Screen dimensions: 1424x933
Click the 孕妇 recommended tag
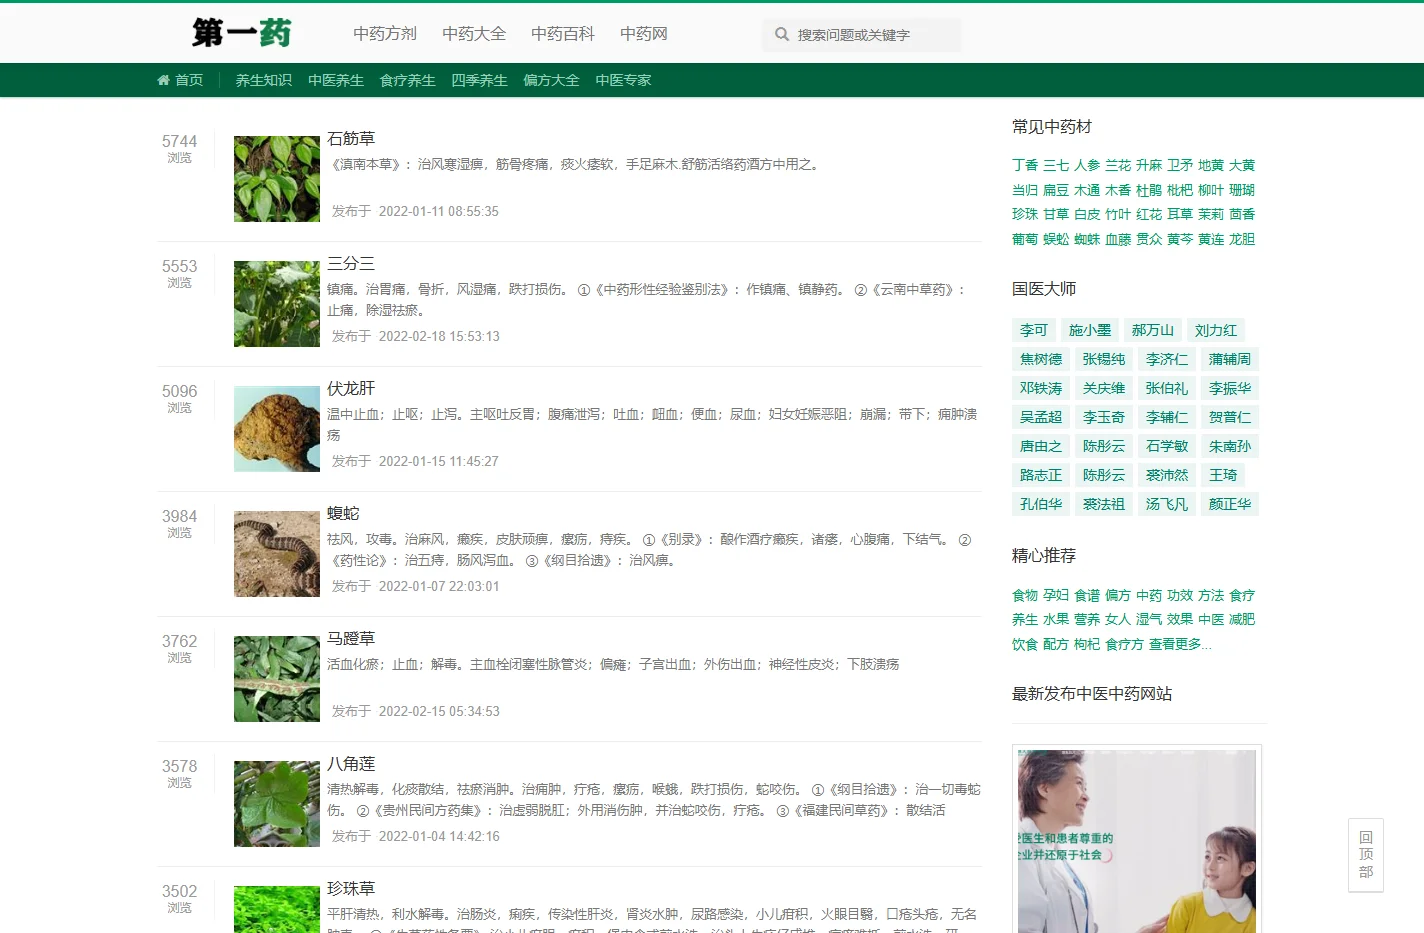click(1056, 595)
